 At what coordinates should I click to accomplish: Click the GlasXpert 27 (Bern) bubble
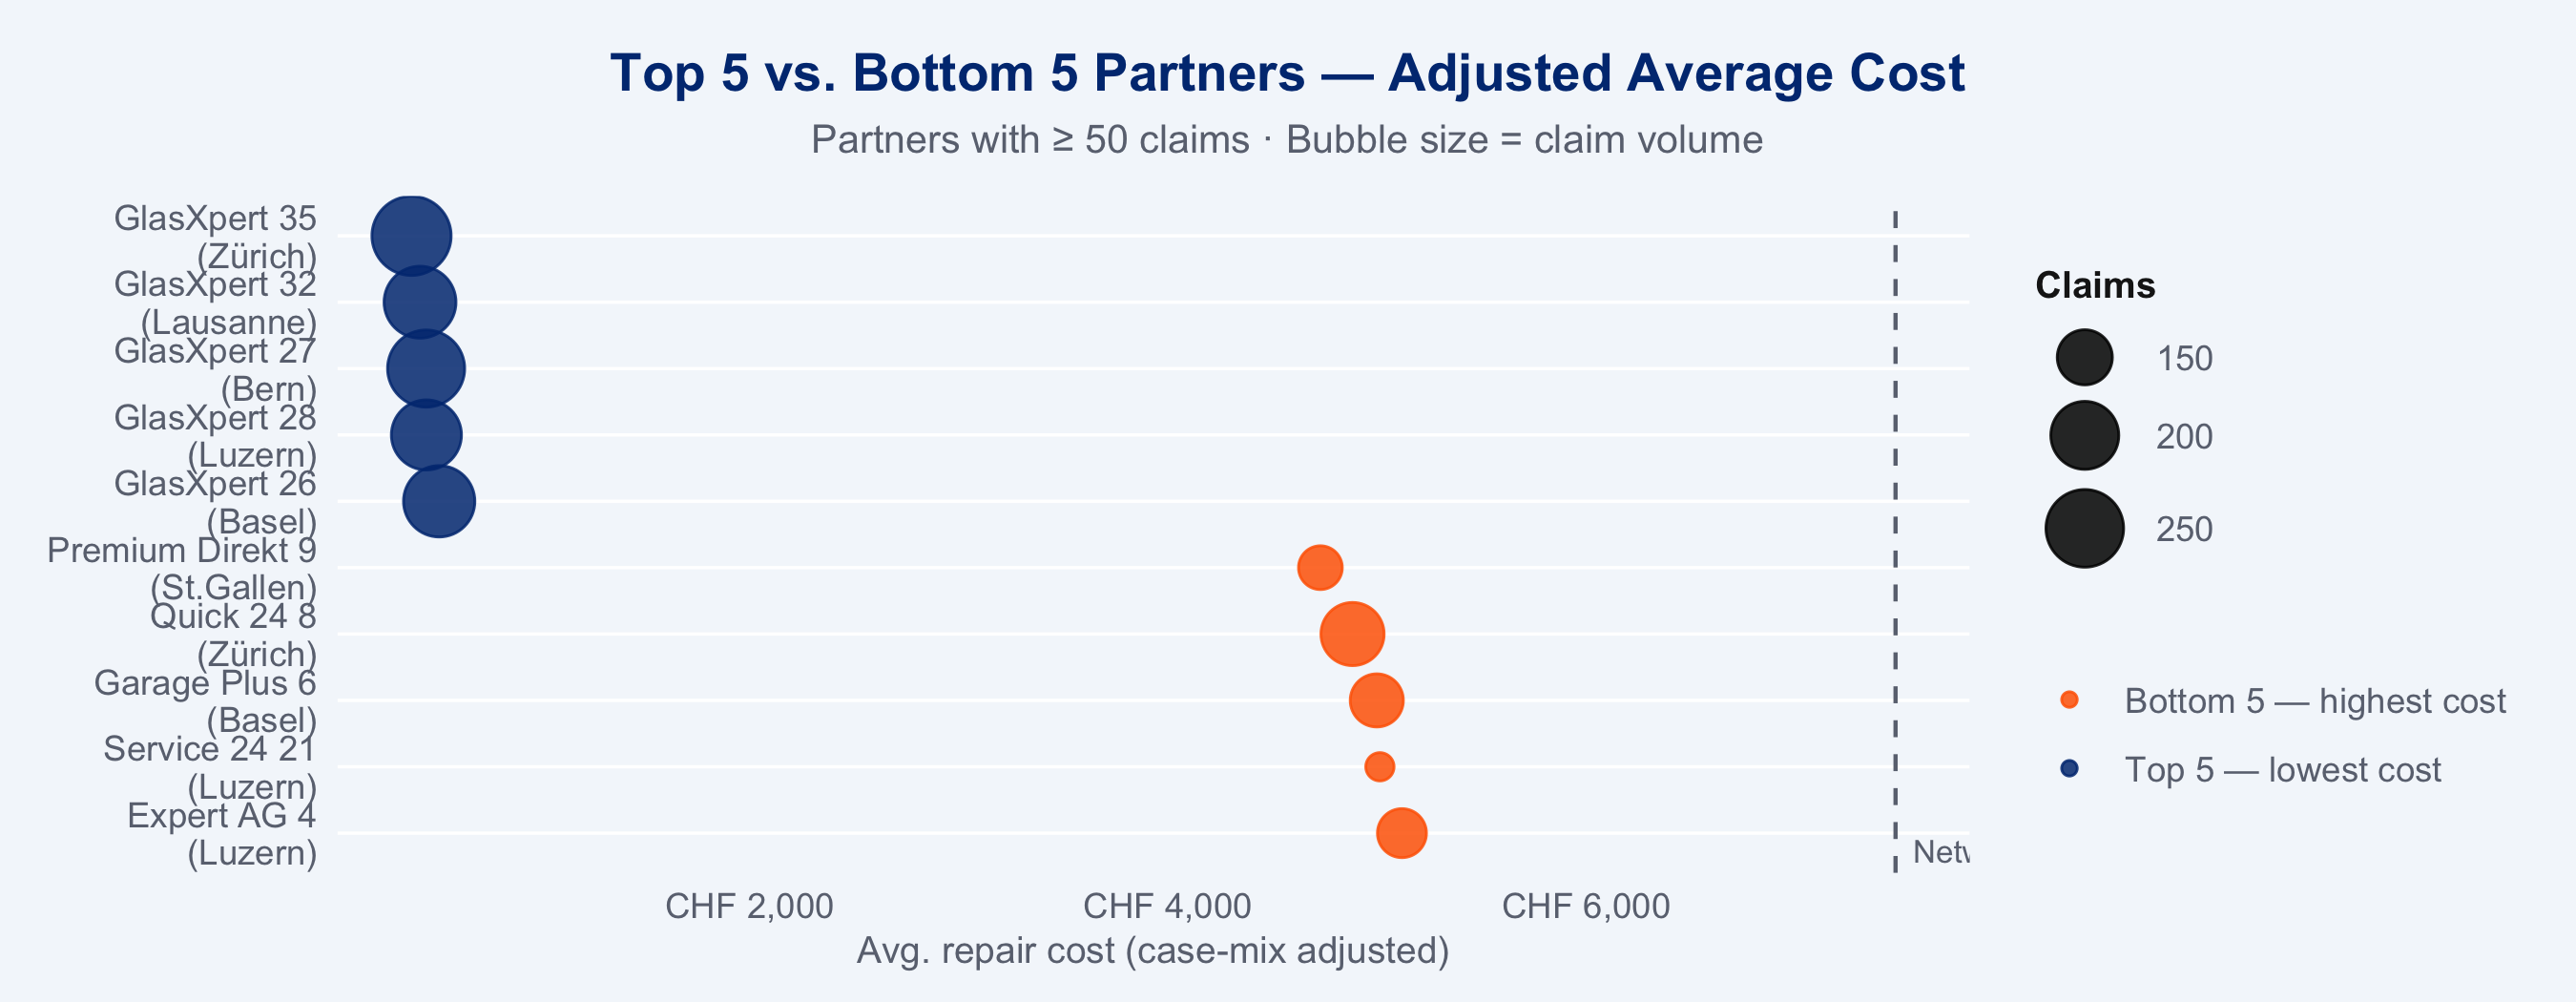tap(426, 369)
